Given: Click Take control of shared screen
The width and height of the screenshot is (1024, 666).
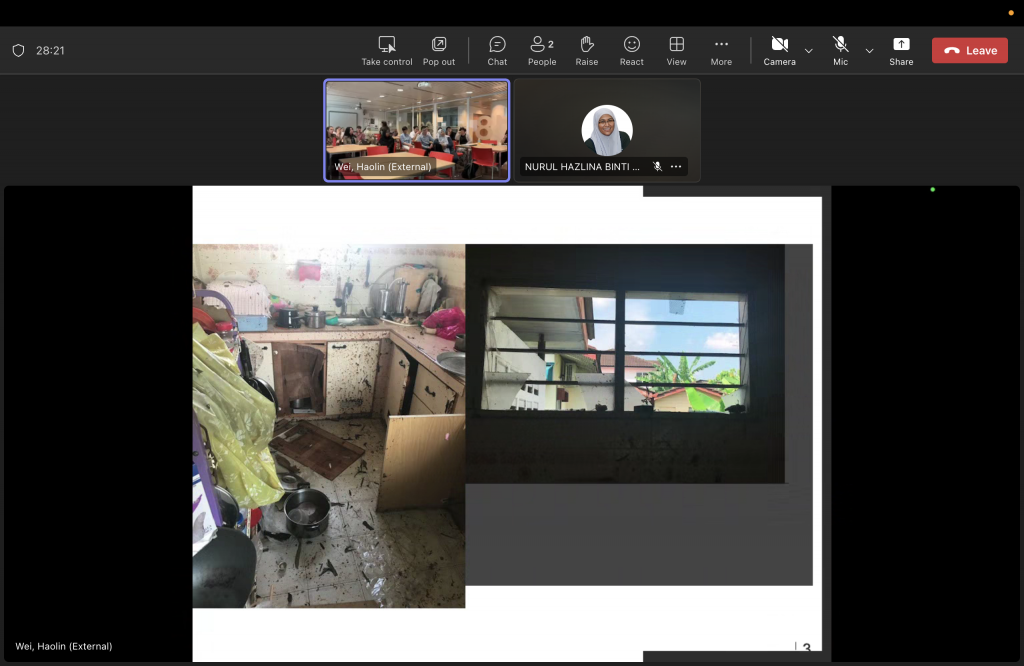Looking at the screenshot, I should pyautogui.click(x=387, y=51).
